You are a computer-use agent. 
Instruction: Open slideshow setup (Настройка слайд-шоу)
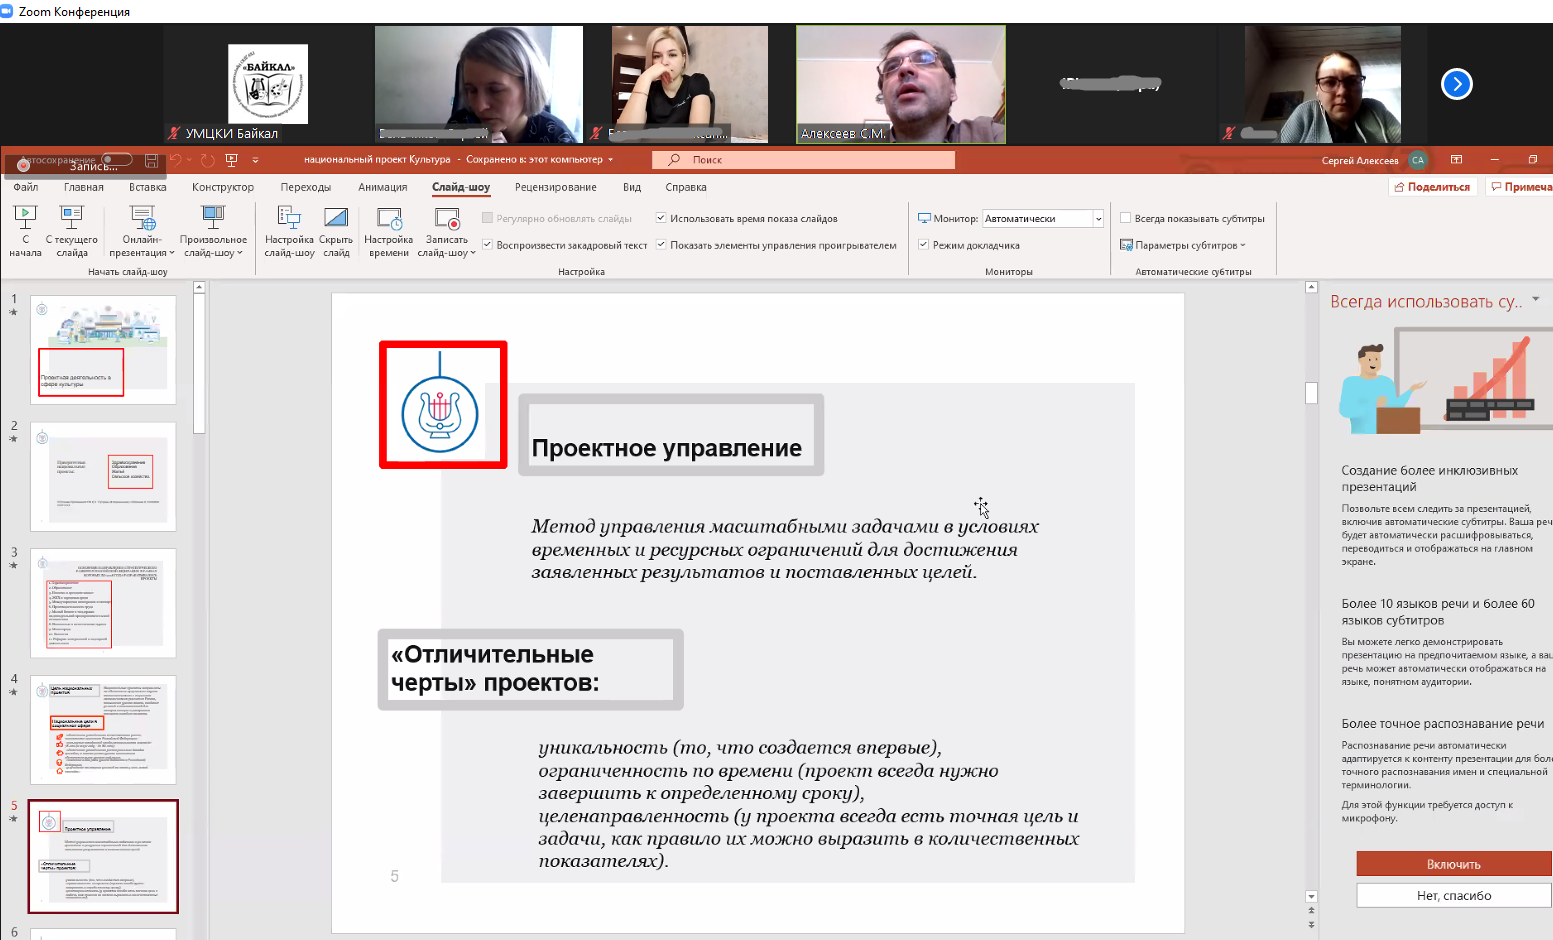click(x=289, y=230)
